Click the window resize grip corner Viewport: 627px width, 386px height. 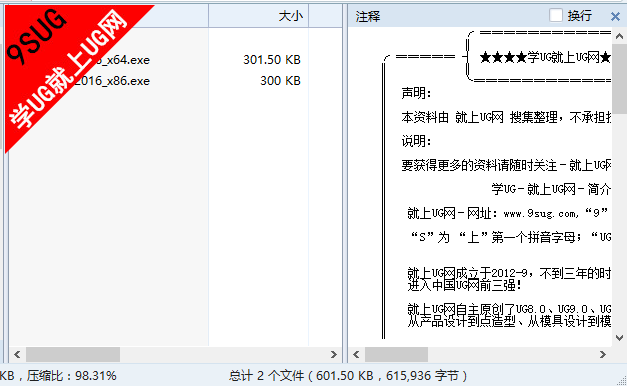click(622, 381)
